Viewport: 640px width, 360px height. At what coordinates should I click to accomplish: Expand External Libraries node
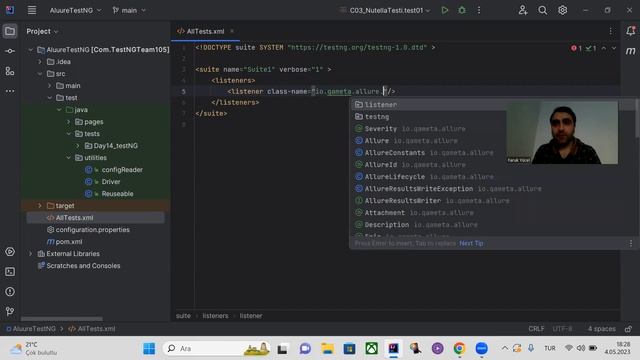(x=31, y=254)
